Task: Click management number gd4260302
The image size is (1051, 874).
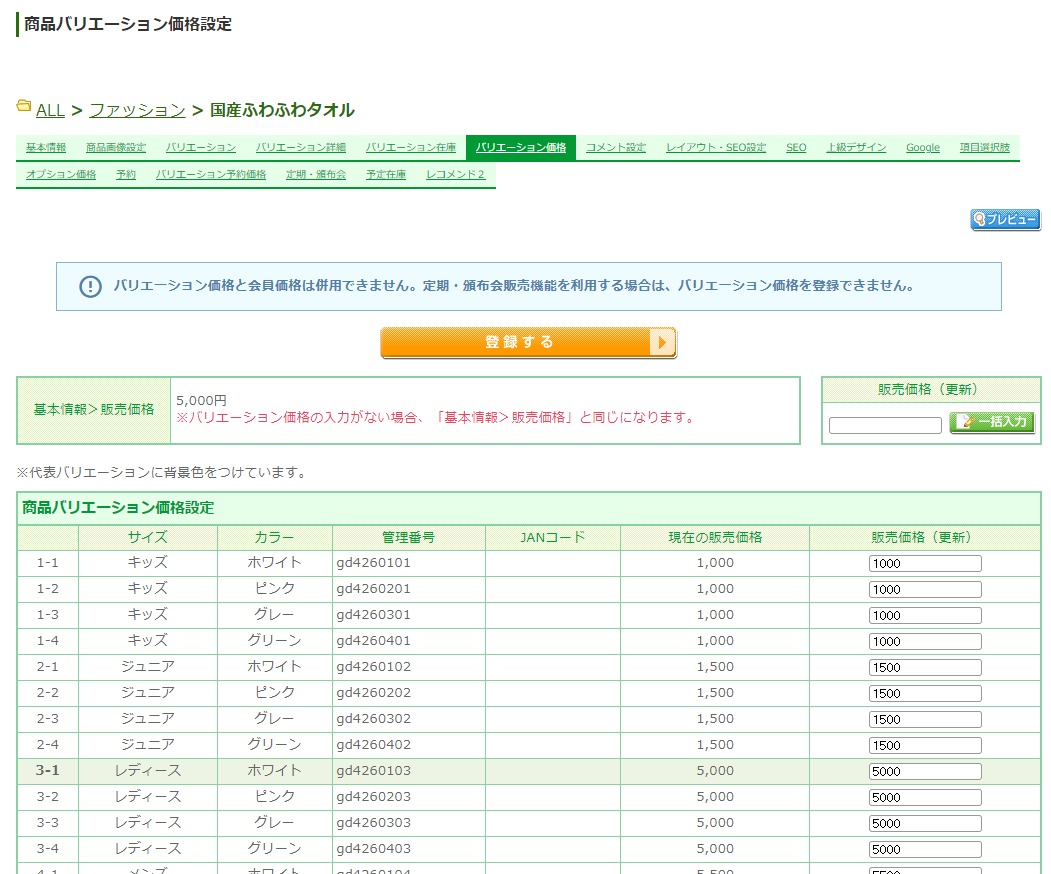Action: pos(373,719)
